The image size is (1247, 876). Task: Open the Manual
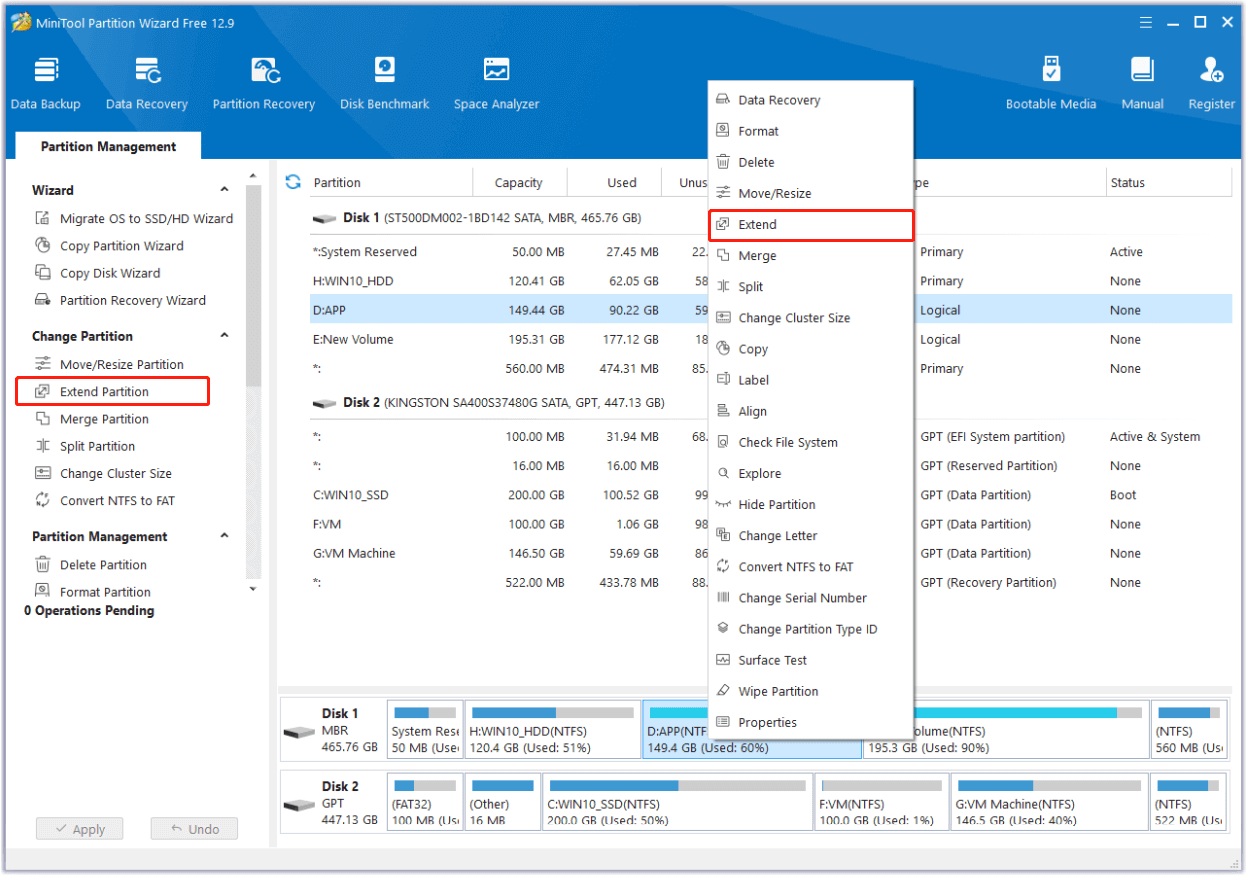click(x=1142, y=84)
